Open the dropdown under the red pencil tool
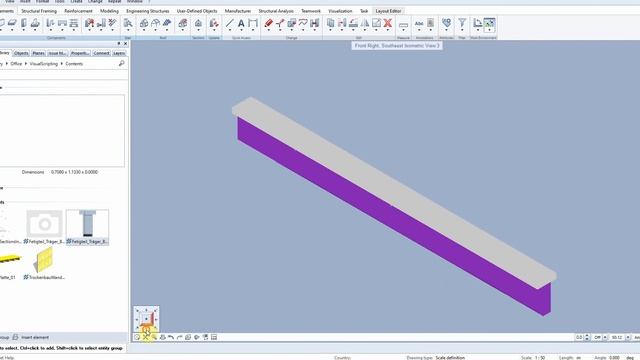The height and width of the screenshot is (360, 640). pyautogui.click(x=268, y=31)
